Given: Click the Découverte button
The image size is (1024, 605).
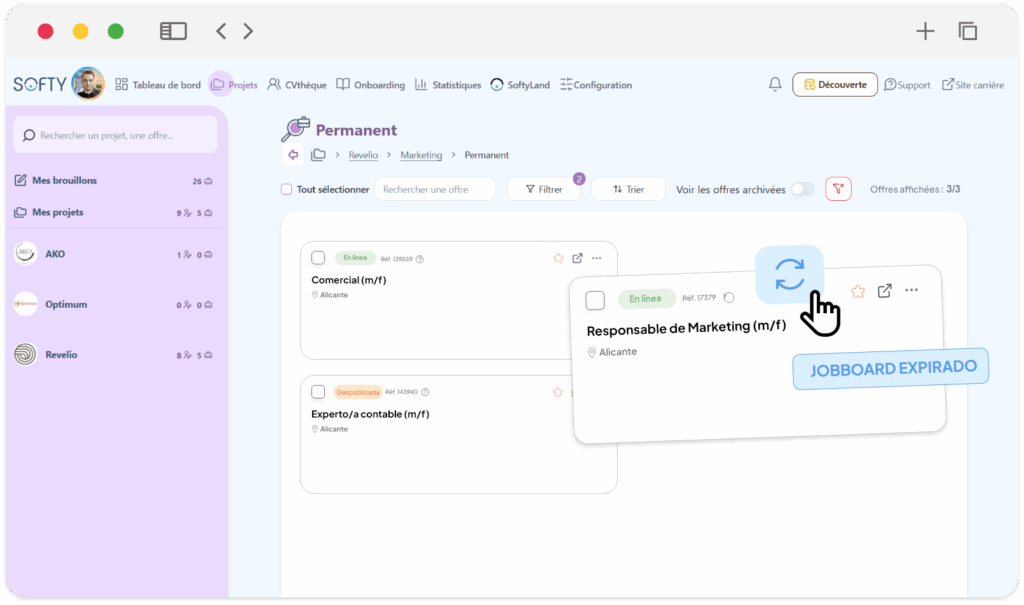Looking at the screenshot, I should point(835,85).
